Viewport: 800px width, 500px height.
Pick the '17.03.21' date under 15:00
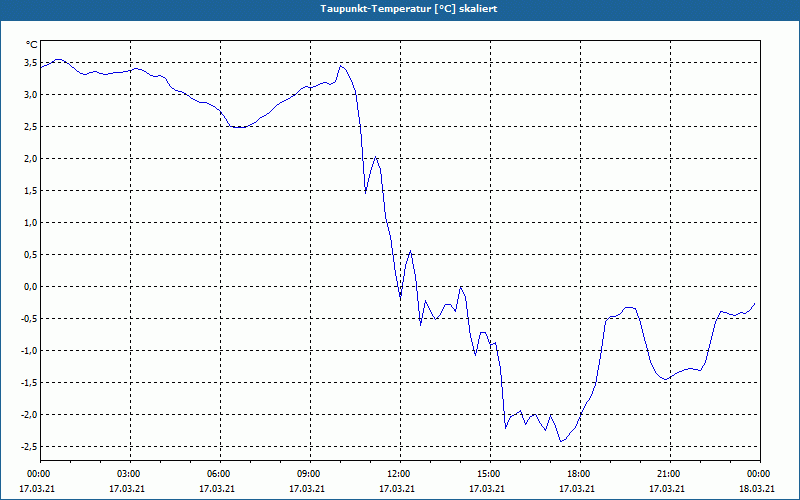(487, 489)
